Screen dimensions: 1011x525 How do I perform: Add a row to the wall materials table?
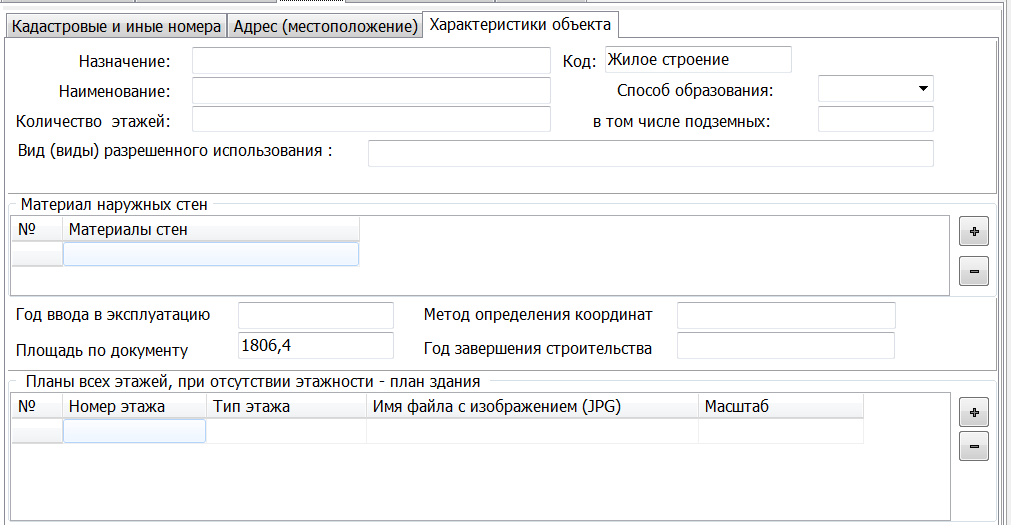973,231
